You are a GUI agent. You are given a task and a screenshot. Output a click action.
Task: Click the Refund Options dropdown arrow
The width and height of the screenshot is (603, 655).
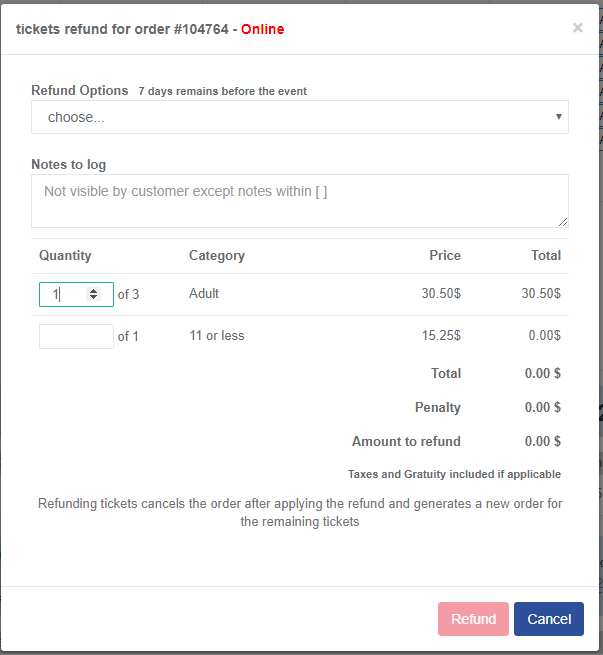click(558, 117)
